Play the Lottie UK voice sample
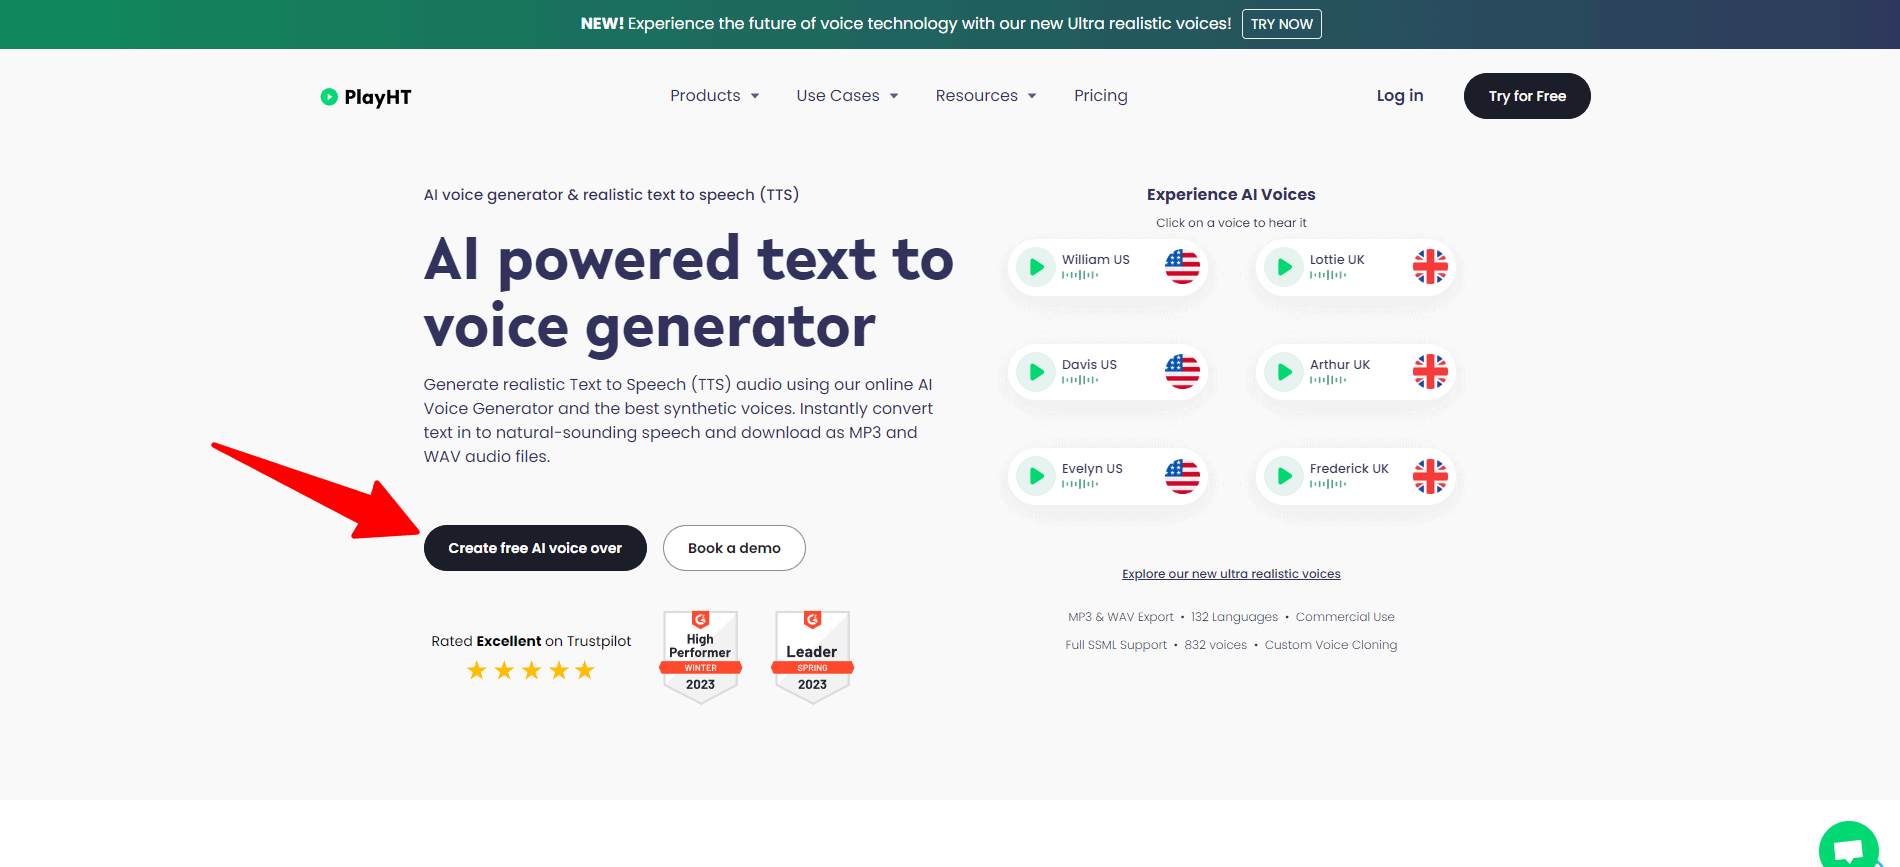1900x867 pixels. 1284,267
